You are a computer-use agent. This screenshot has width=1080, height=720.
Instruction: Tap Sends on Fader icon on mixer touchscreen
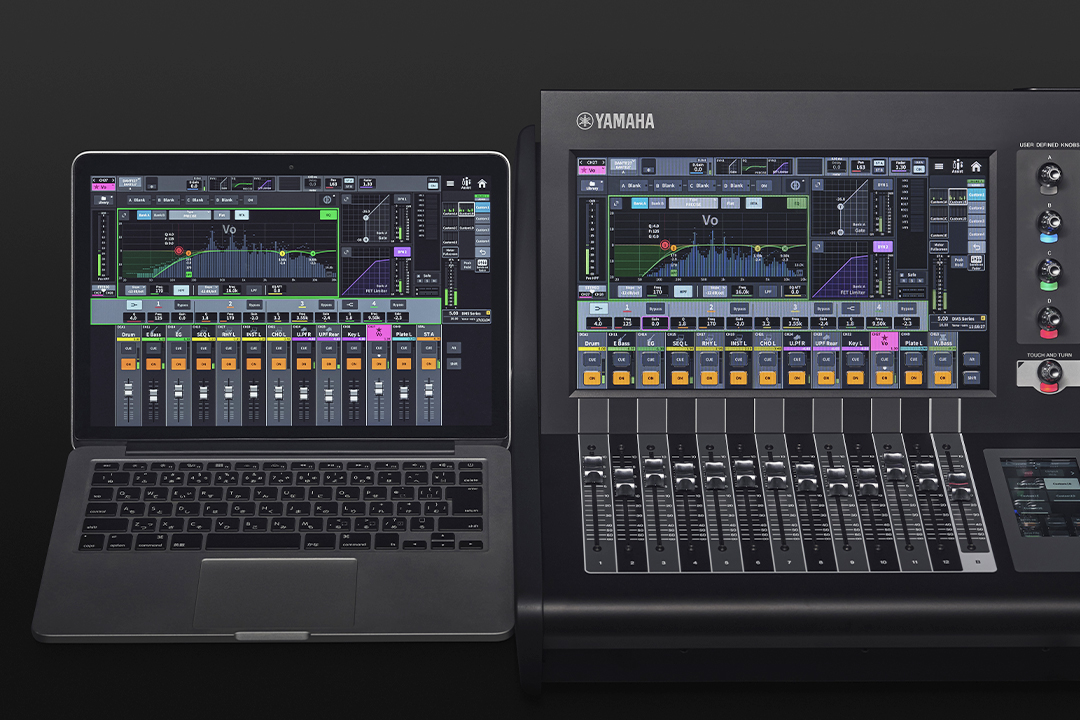tap(976, 262)
